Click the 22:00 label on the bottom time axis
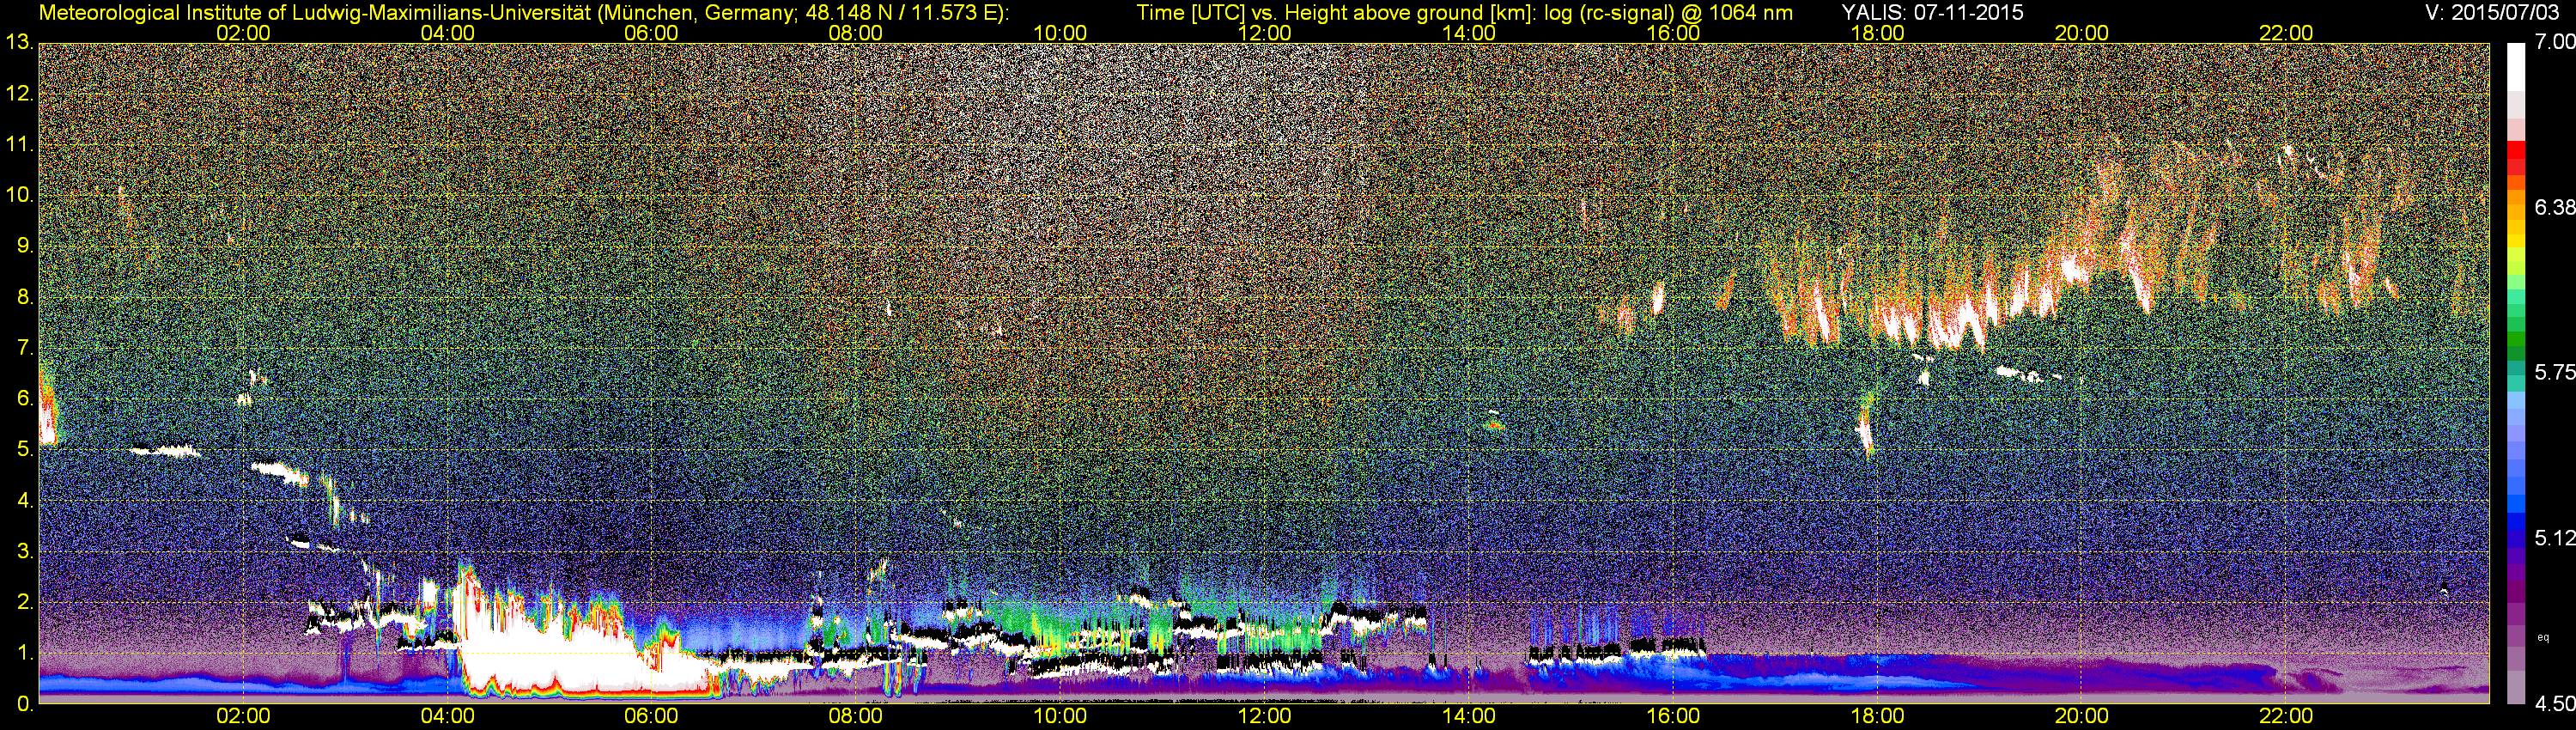The height and width of the screenshot is (730, 2576). [x=2286, y=717]
